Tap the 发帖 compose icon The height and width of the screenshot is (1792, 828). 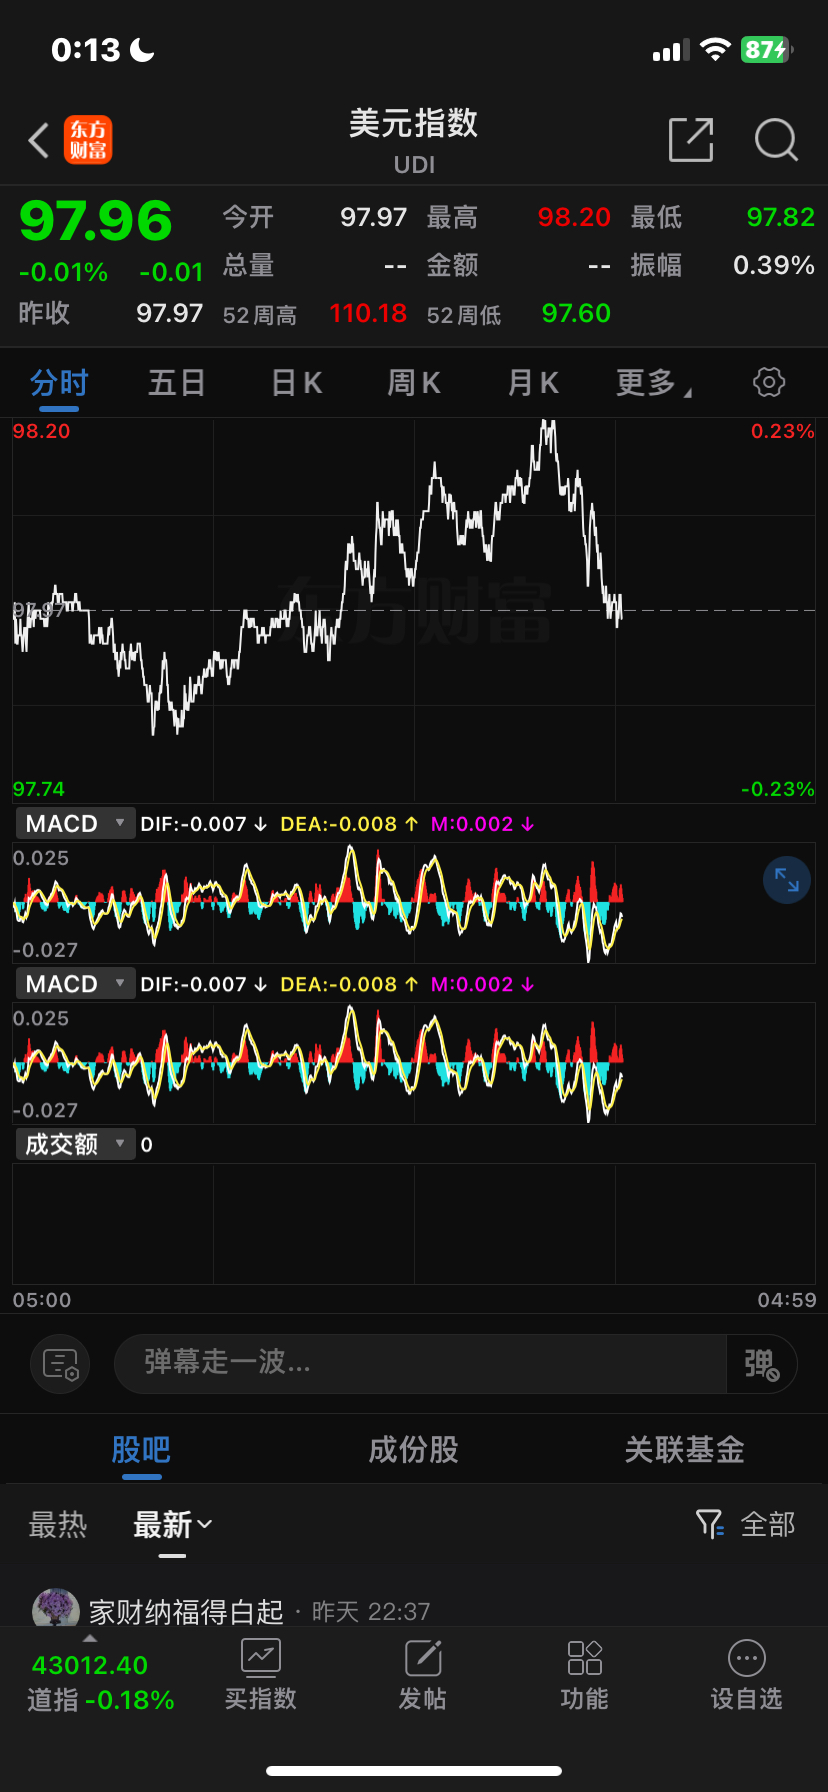pyautogui.click(x=423, y=1657)
